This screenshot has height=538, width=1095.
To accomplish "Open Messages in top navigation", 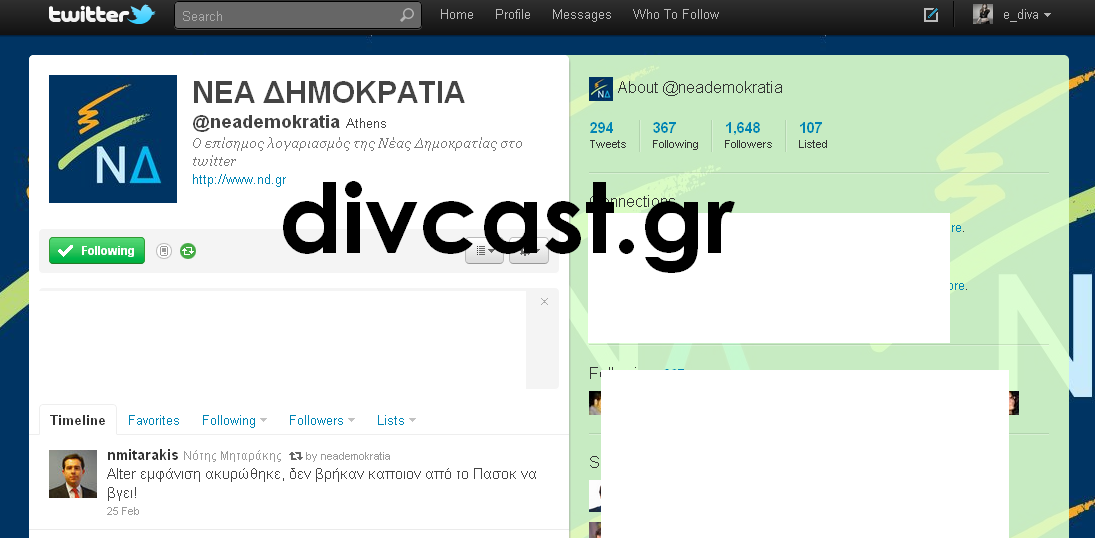I will pyautogui.click(x=581, y=15).
